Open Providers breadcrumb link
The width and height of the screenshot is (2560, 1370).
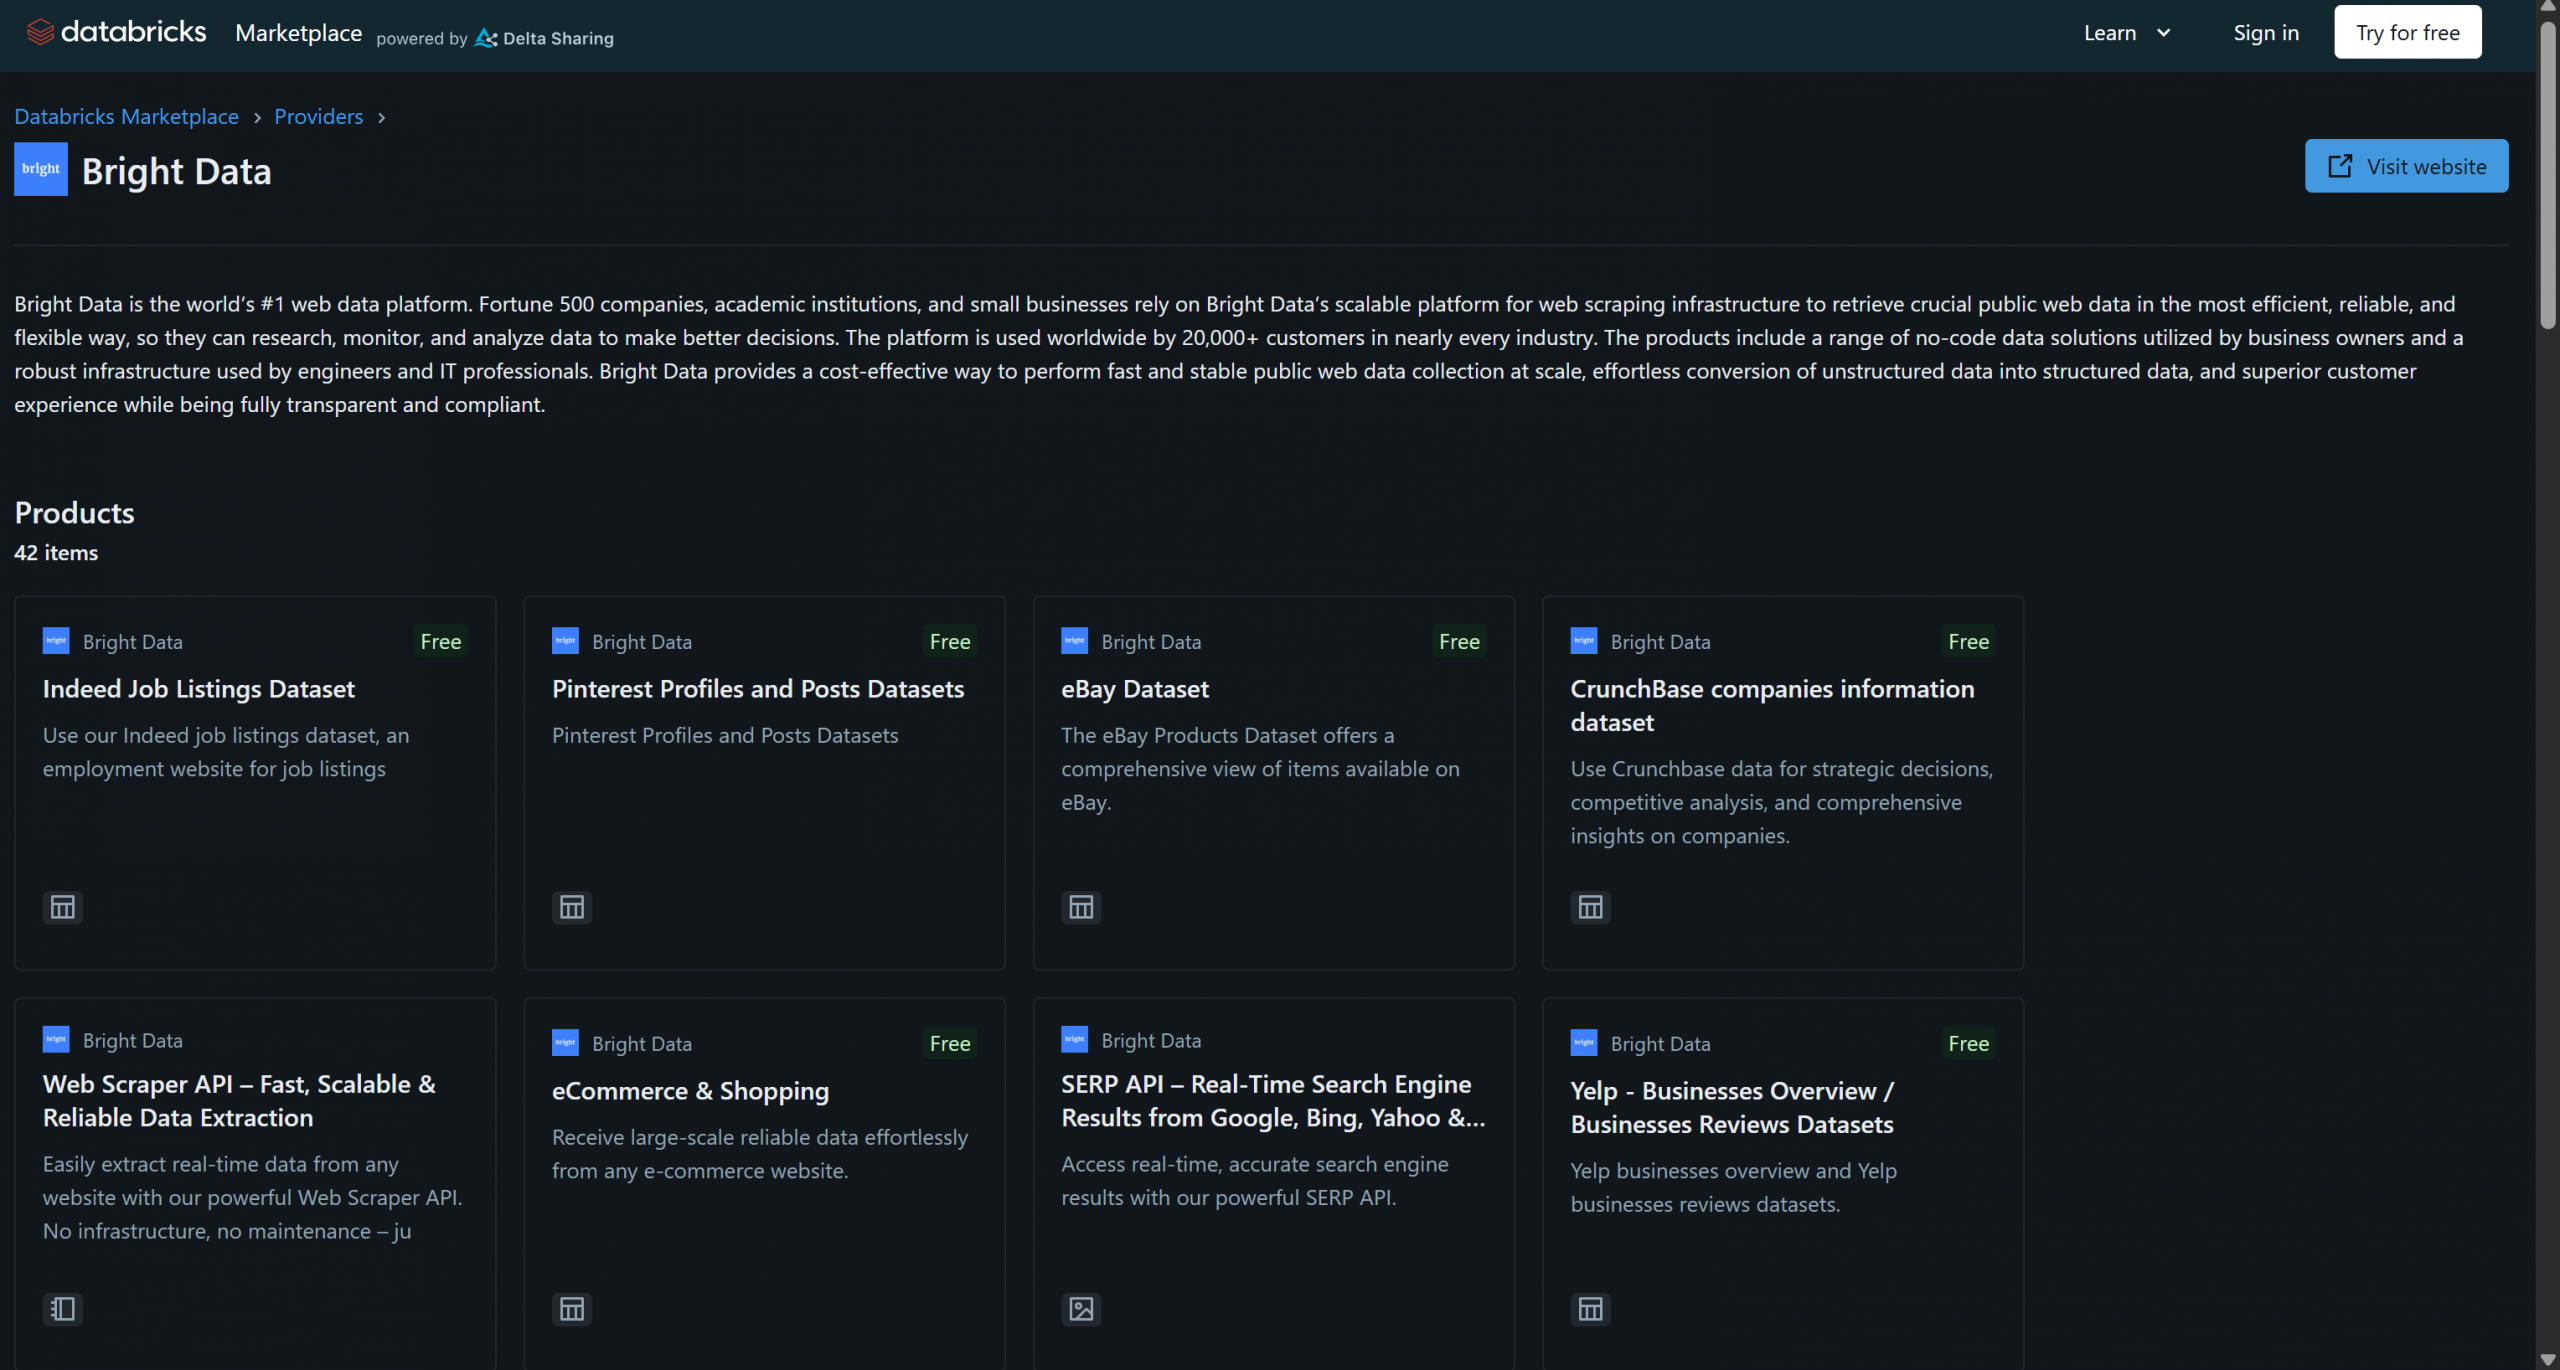pos(318,117)
